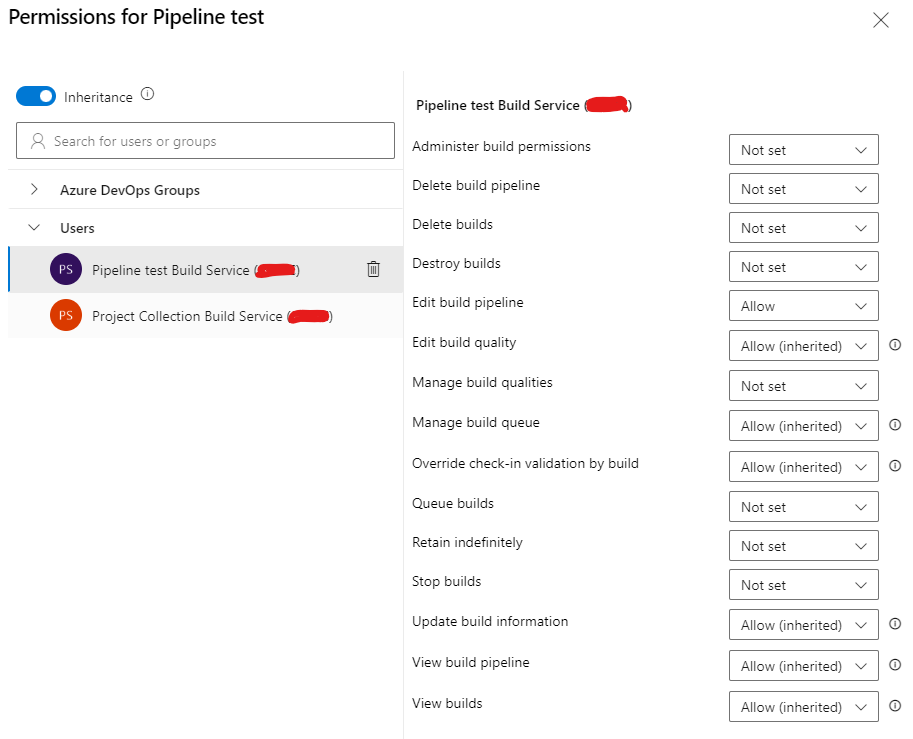Click the search magnifier icon

pyautogui.click(x=38, y=140)
